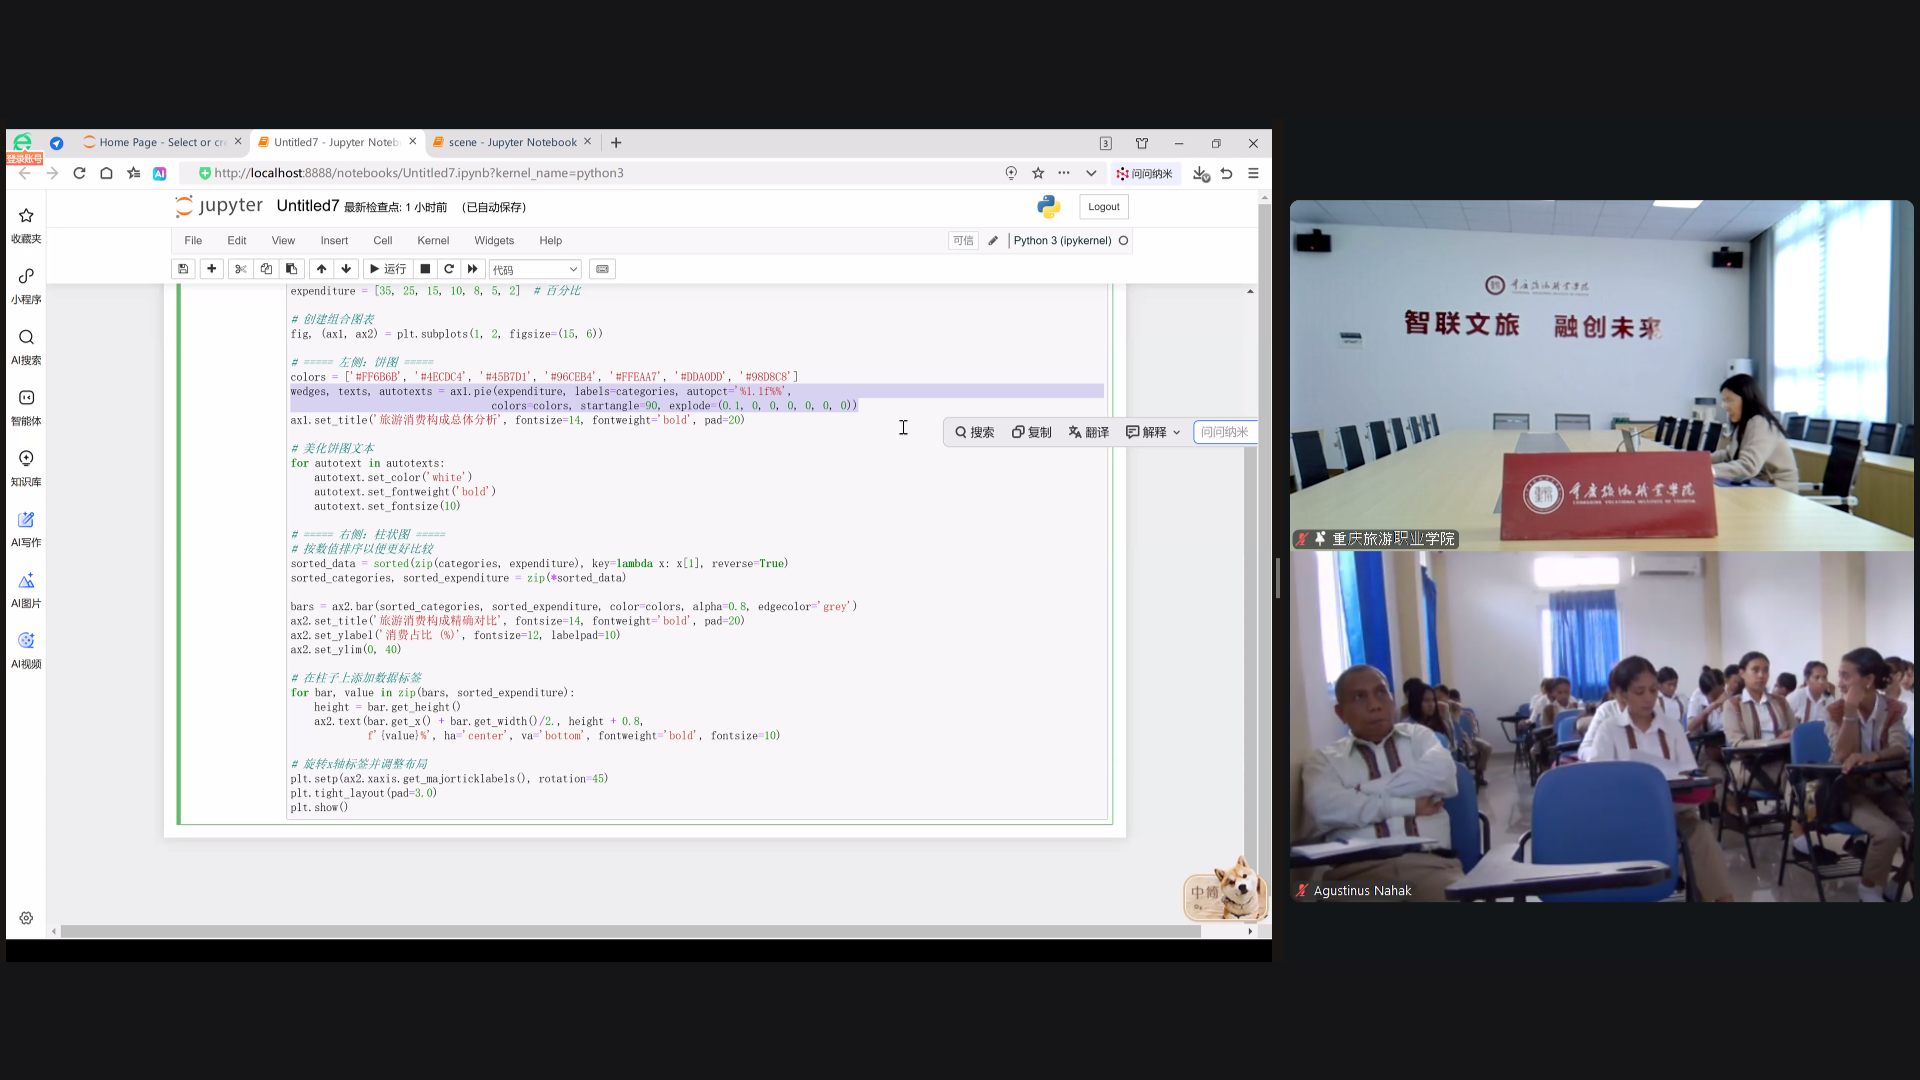The height and width of the screenshot is (1080, 1920).
Task: Click 复制 in the selection popup
Action: (x=1031, y=432)
